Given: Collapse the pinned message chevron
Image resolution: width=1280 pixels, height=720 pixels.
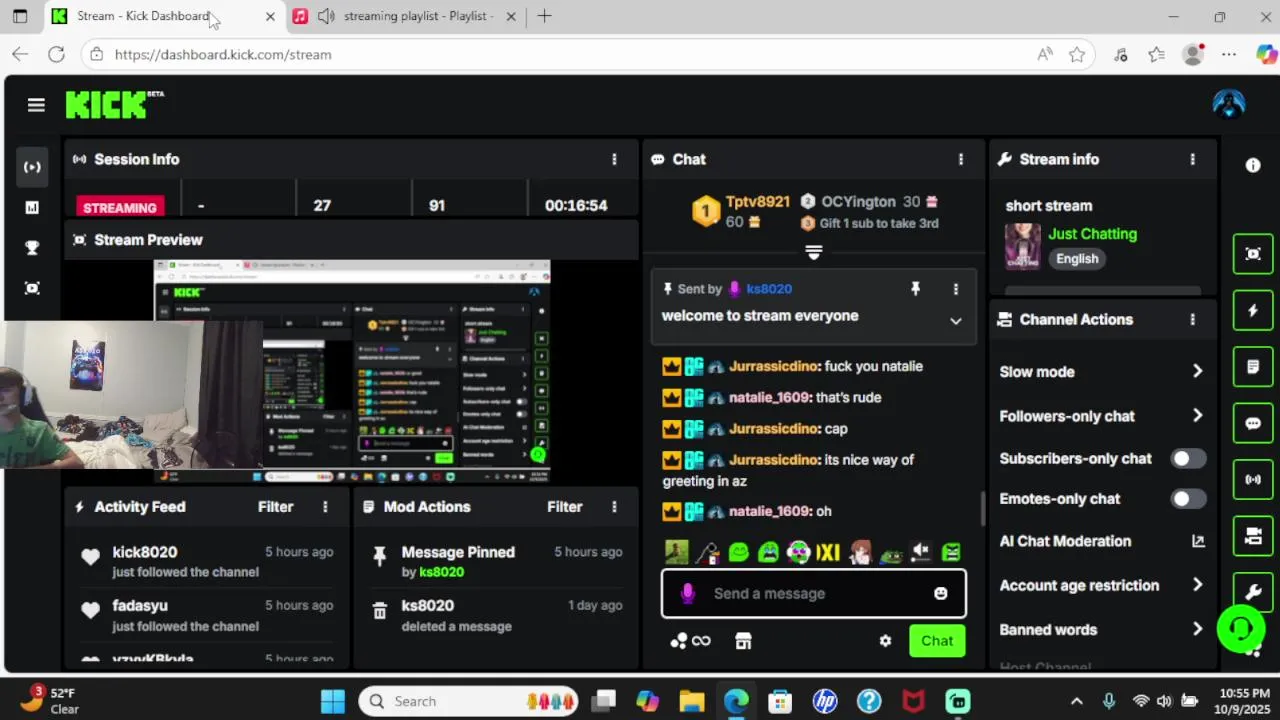Looking at the screenshot, I should (x=955, y=321).
